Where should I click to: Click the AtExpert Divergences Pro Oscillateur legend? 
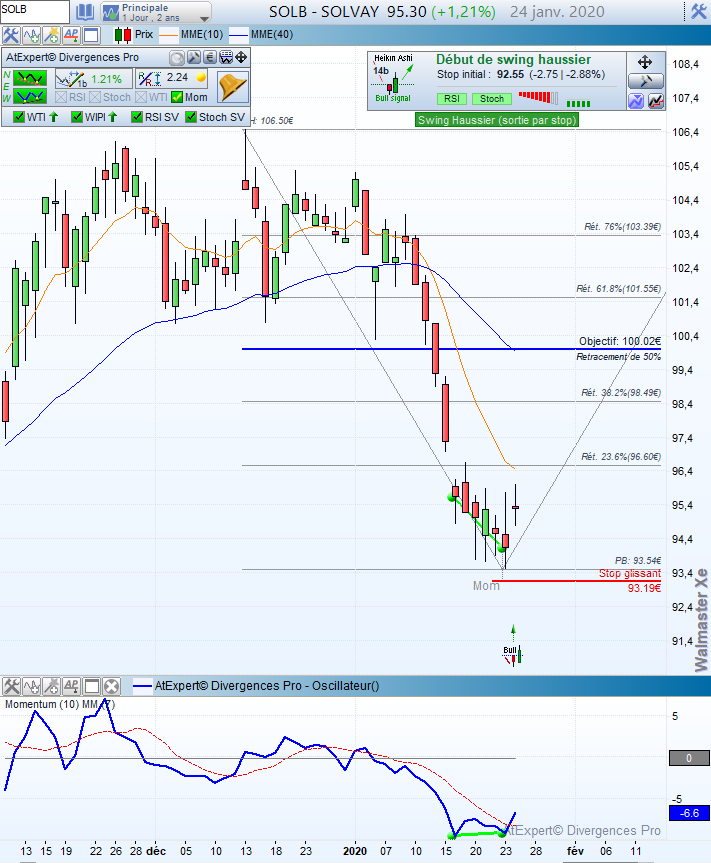[x=257, y=686]
